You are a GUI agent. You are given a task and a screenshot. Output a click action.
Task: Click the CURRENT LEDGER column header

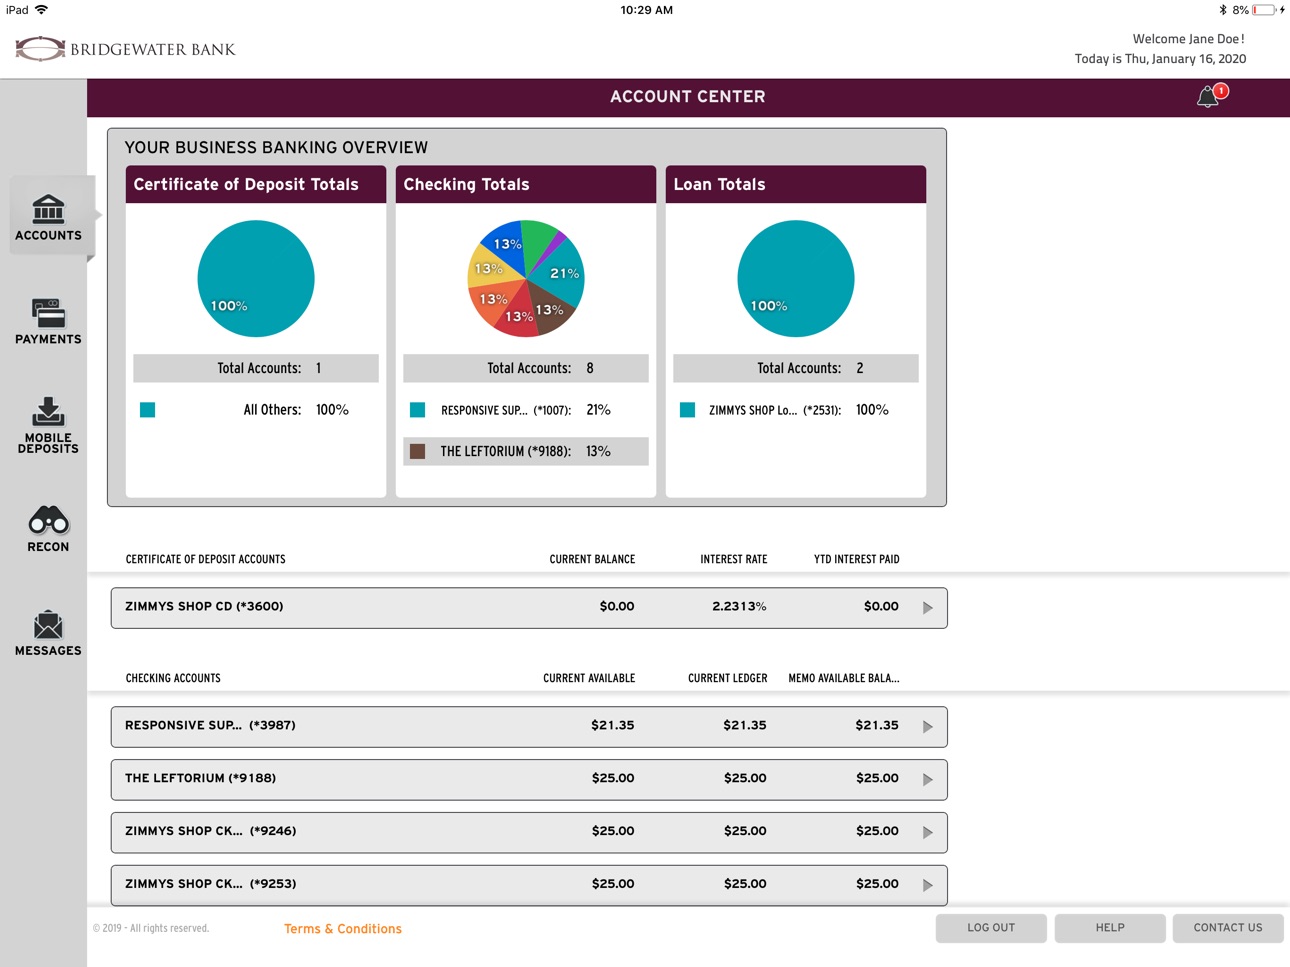pyautogui.click(x=728, y=678)
